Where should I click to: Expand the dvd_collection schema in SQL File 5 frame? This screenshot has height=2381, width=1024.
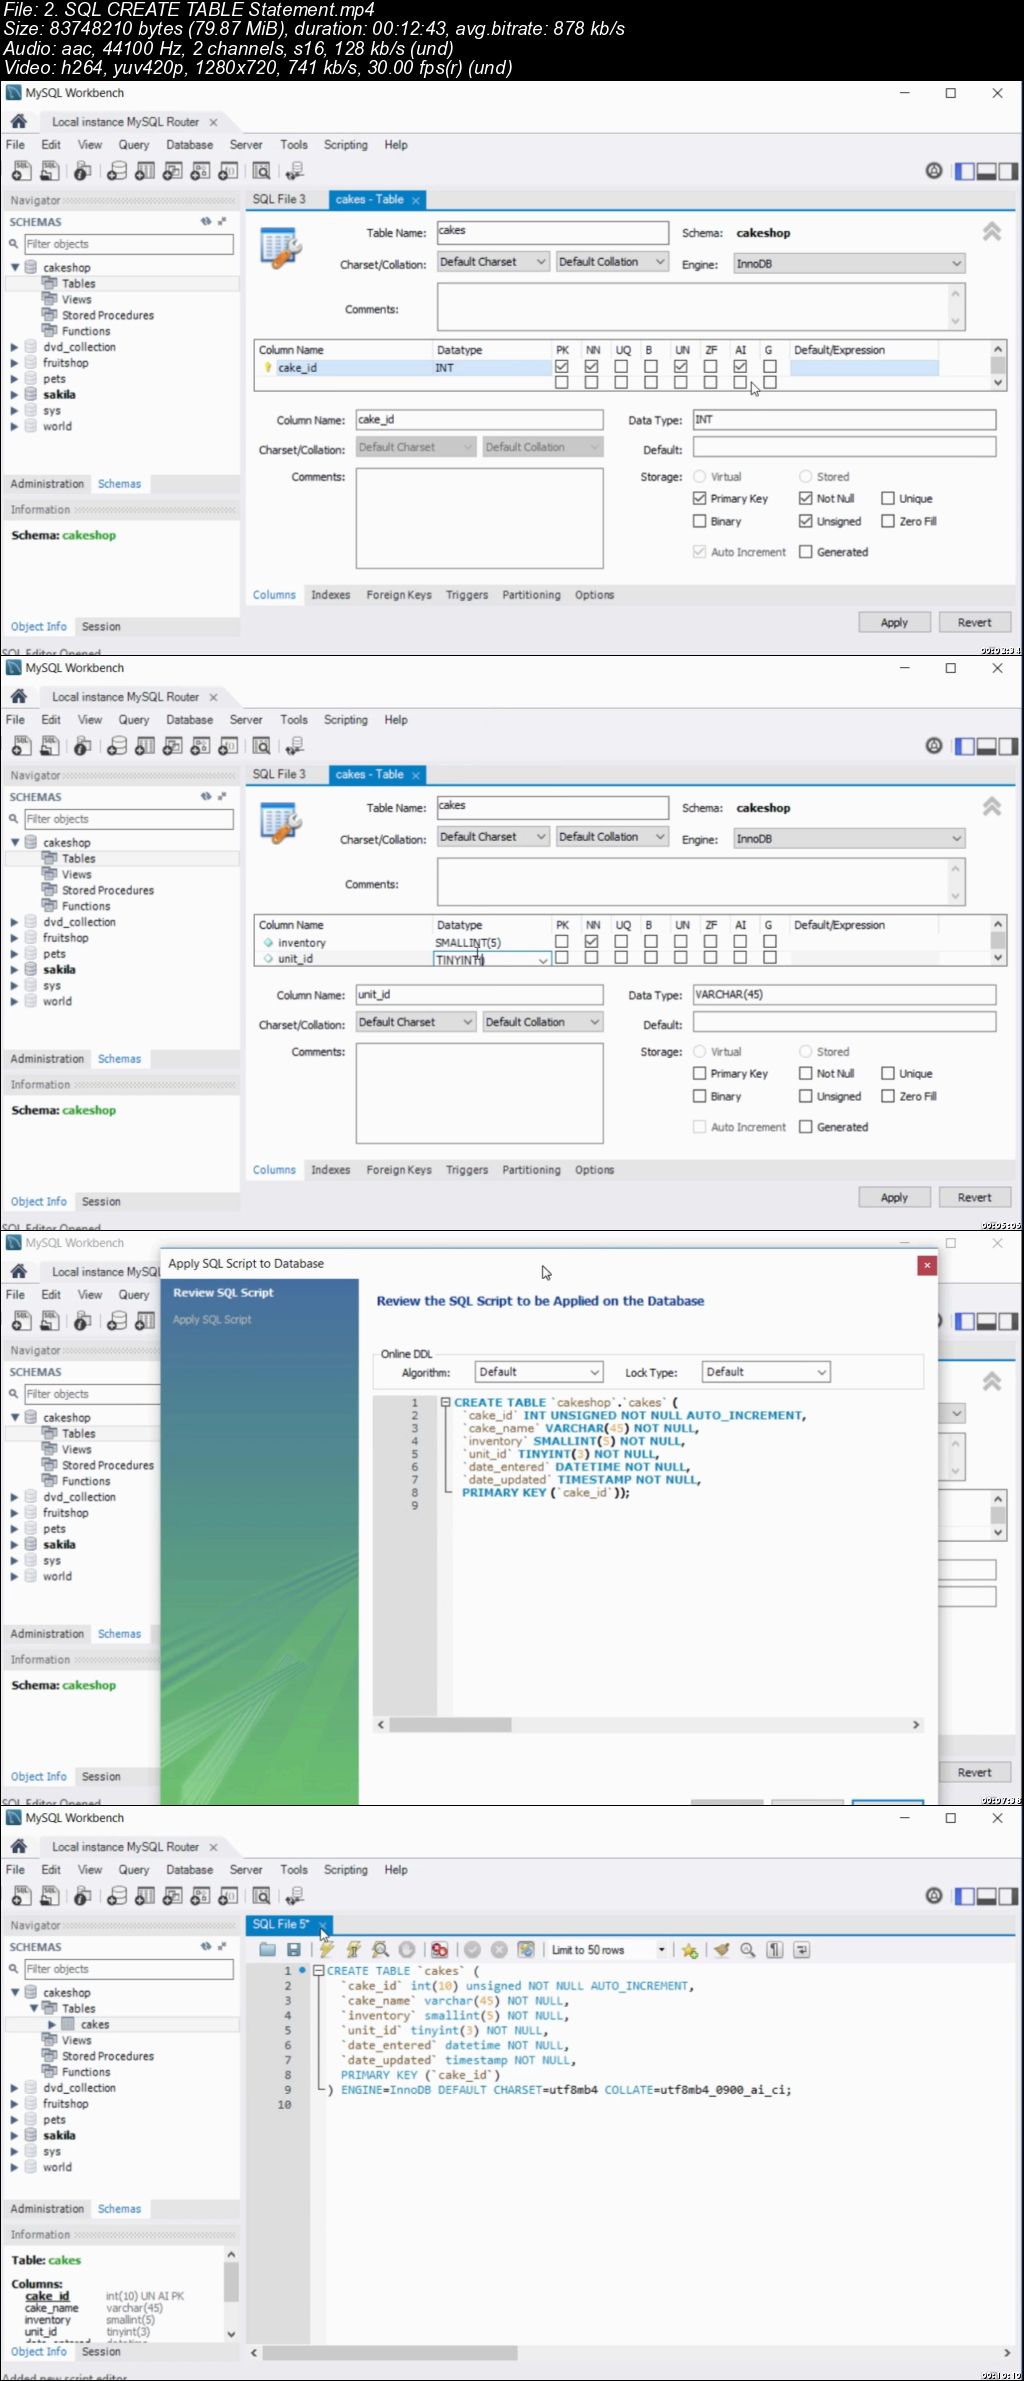[14, 2088]
